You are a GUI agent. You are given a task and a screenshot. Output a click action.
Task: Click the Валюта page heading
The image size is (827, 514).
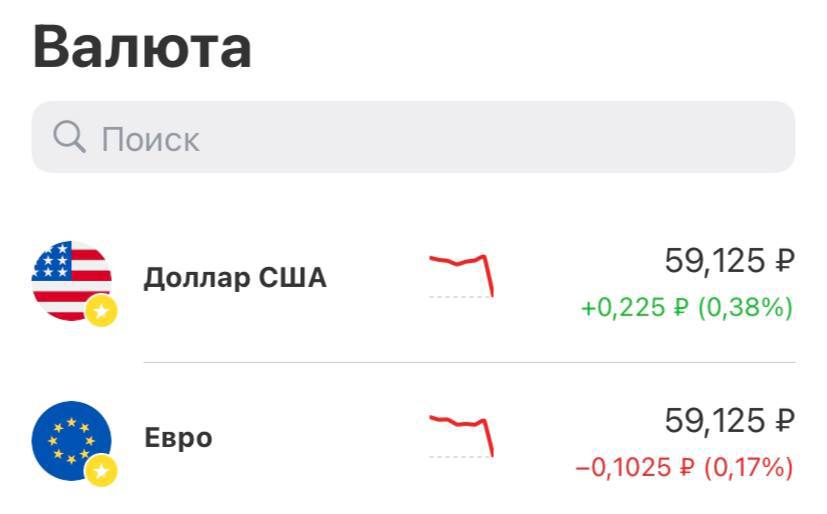tap(142, 47)
